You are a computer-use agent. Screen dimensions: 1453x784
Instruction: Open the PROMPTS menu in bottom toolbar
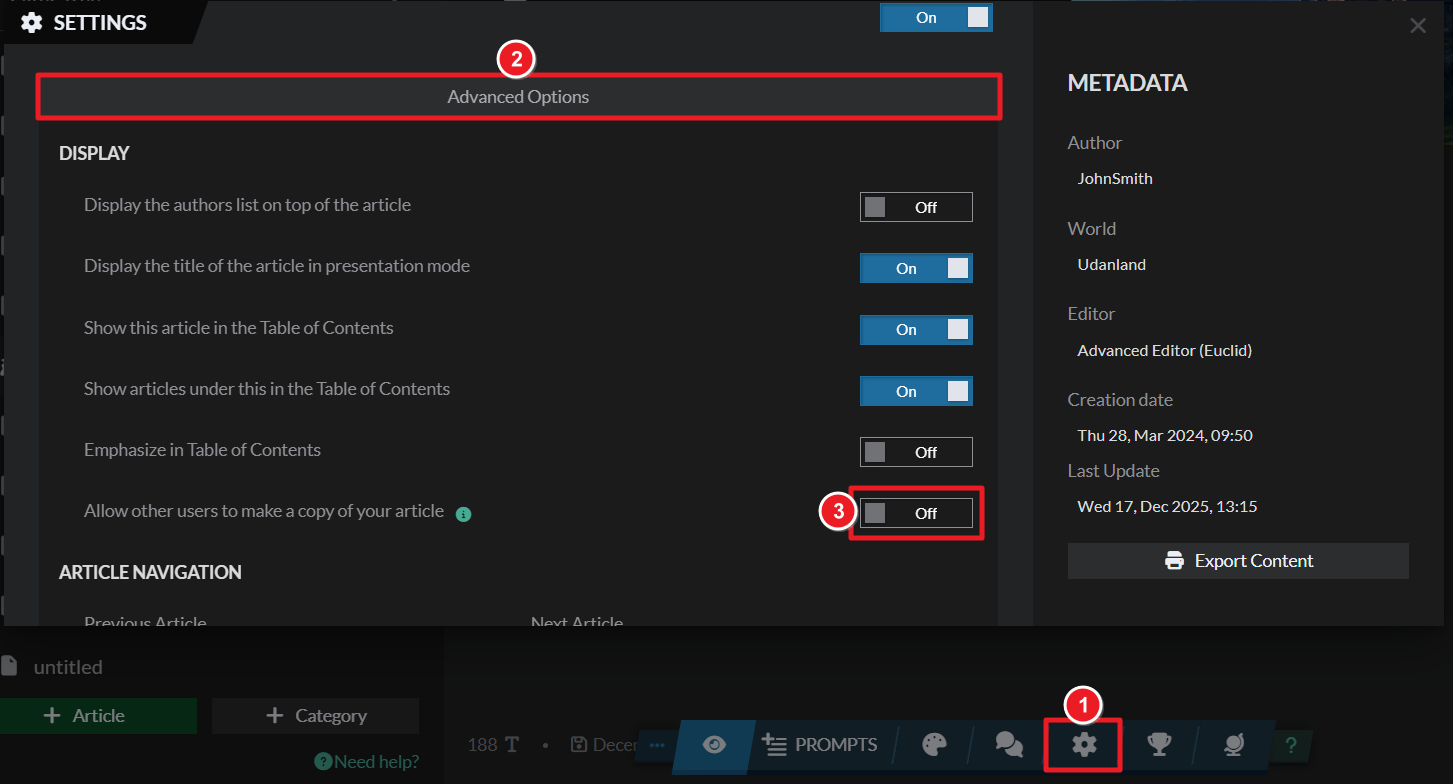[x=819, y=745]
